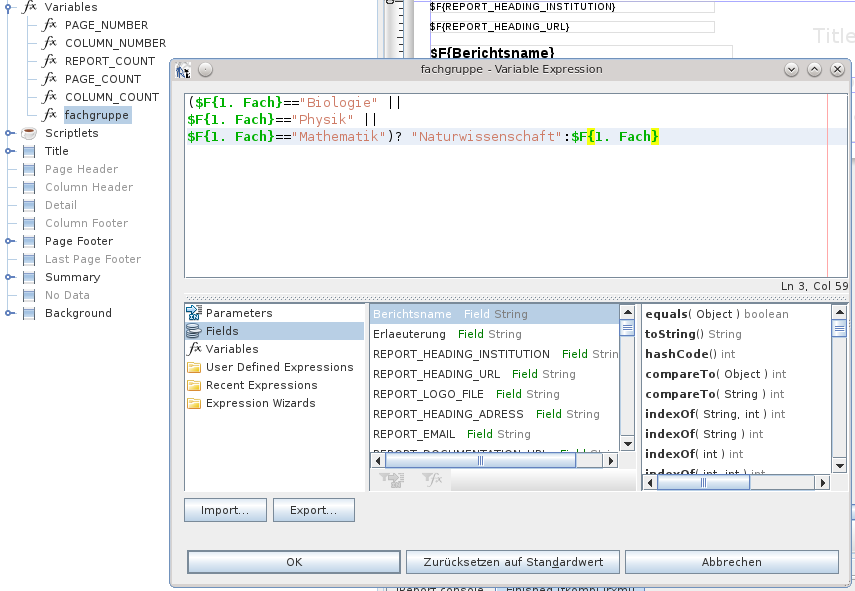The height and width of the screenshot is (591, 855).
Task: Click the COLUMN_NUMBER variable fx icon
Action: tap(50, 43)
